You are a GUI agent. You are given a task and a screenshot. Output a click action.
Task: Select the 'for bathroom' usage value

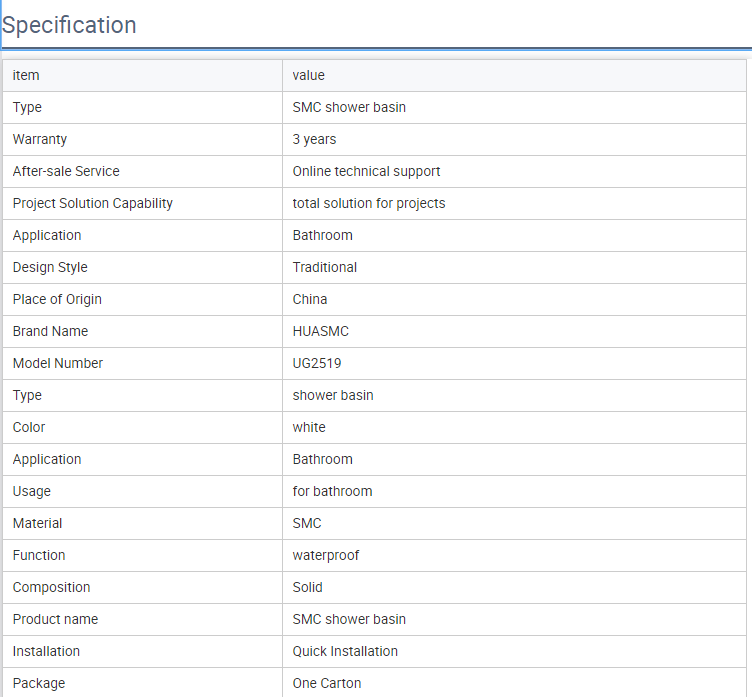(332, 491)
